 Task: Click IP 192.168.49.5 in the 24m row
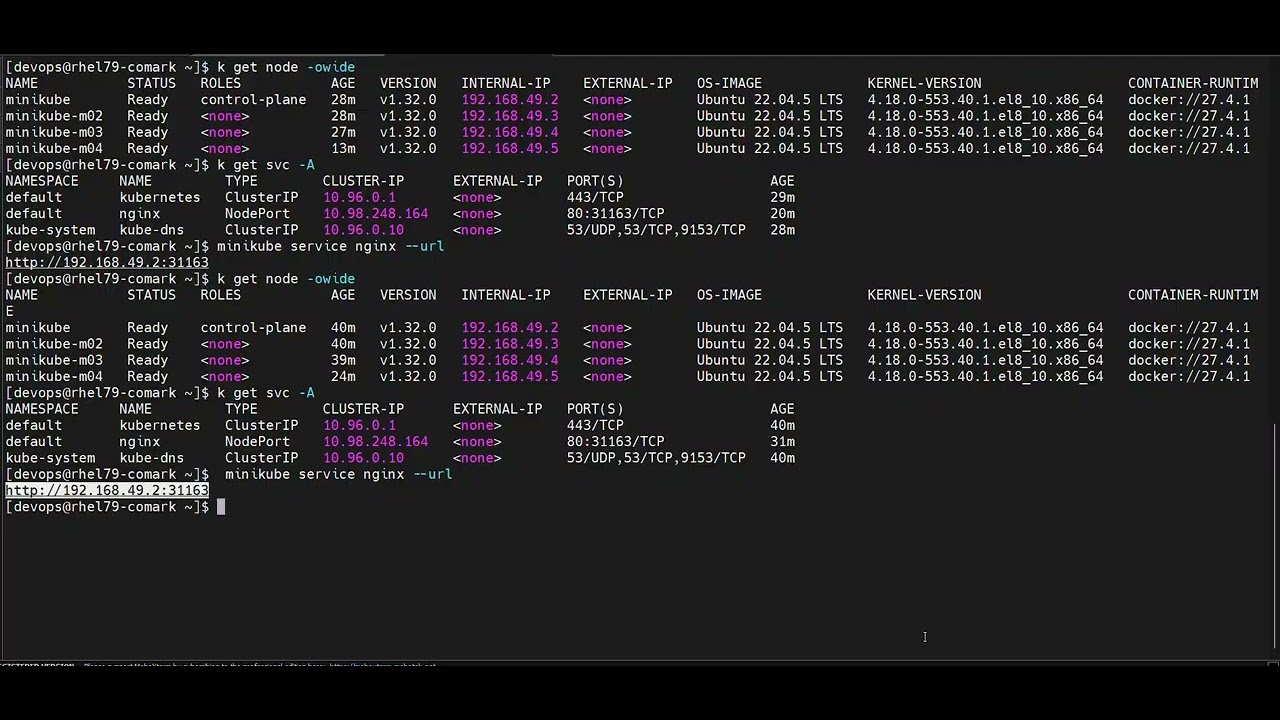(x=510, y=376)
